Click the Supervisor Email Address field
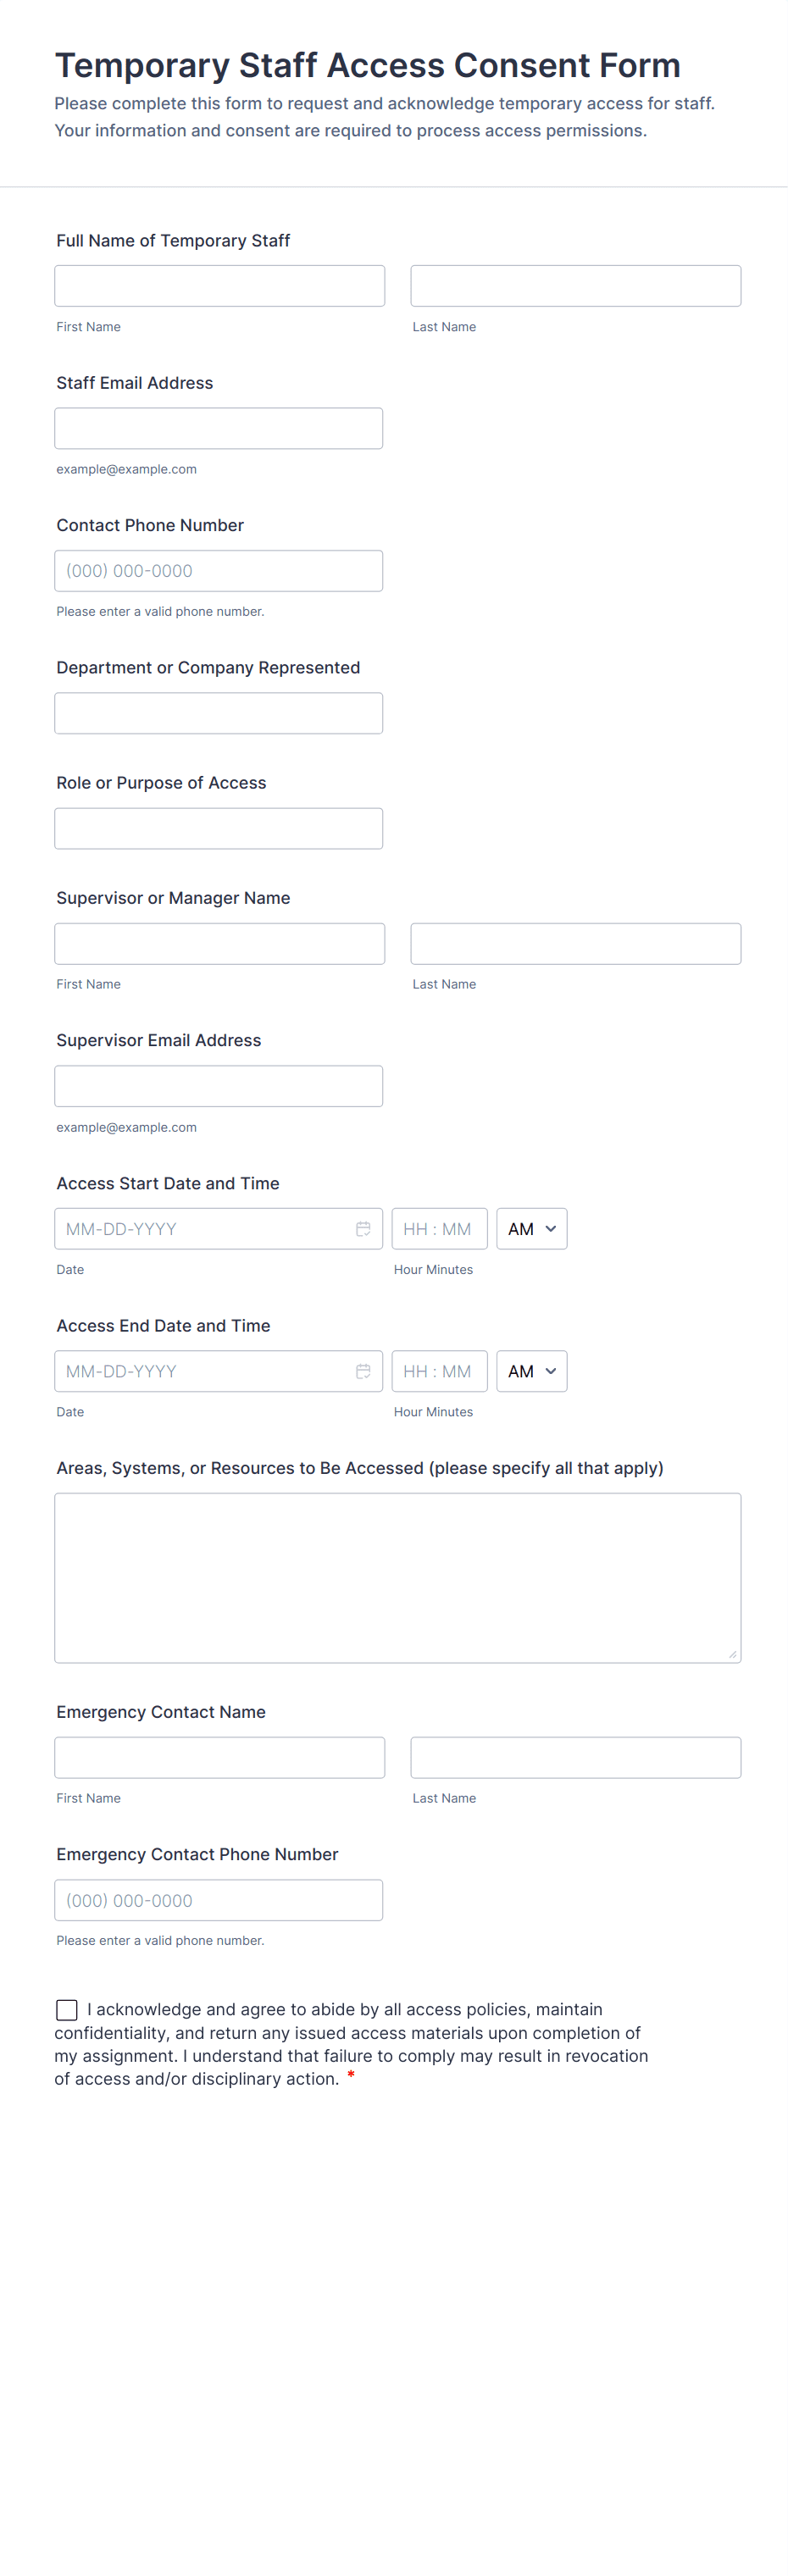788x2576 pixels. (218, 1086)
